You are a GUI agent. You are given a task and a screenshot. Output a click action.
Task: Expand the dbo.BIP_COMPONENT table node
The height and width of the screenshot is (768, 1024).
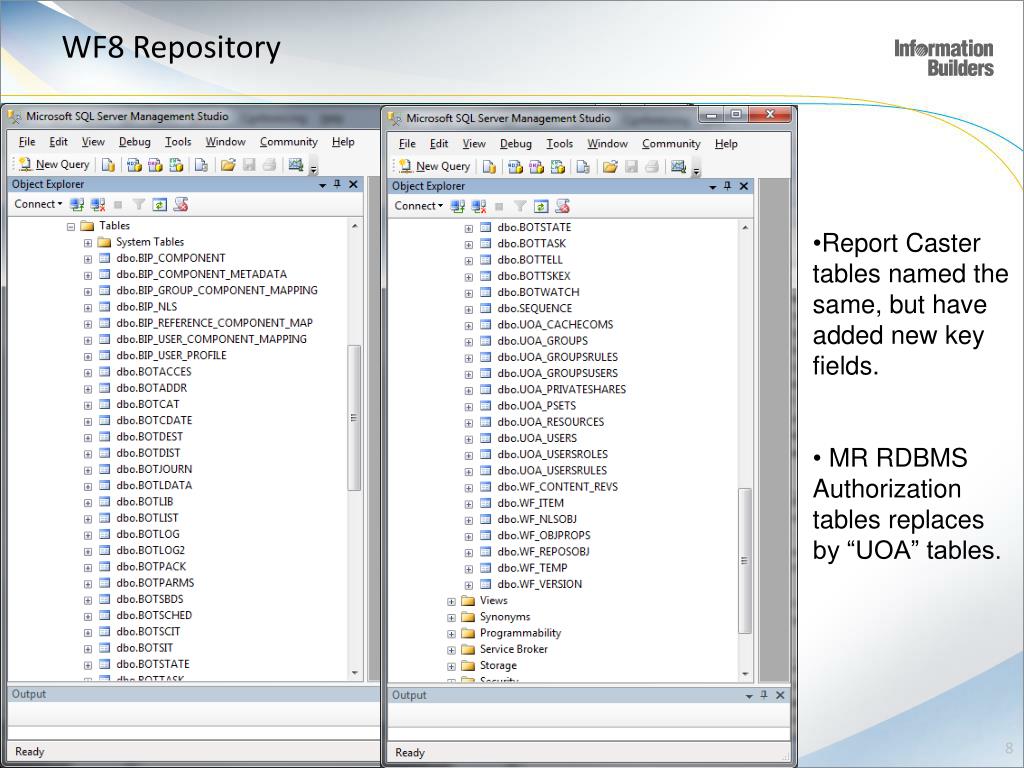click(88, 259)
